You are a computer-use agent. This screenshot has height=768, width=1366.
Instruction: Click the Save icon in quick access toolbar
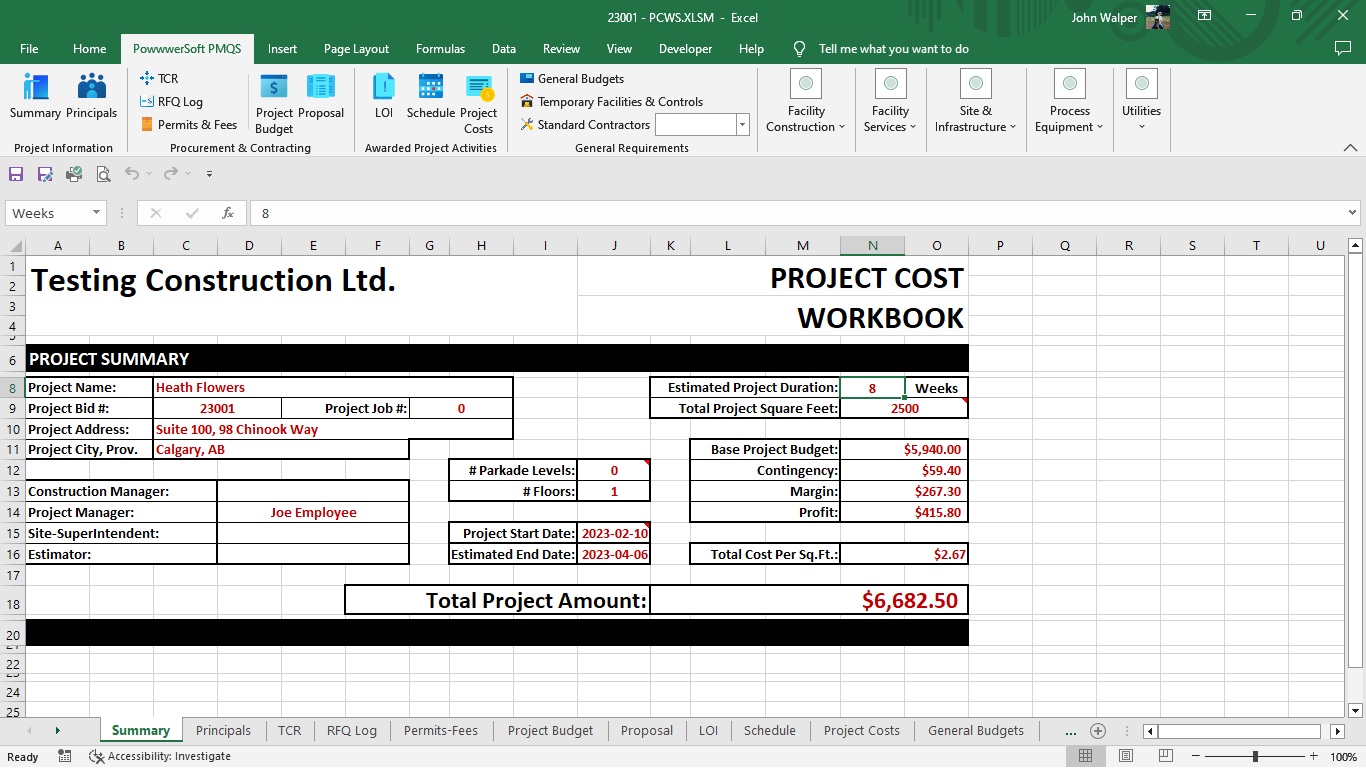pyautogui.click(x=16, y=174)
